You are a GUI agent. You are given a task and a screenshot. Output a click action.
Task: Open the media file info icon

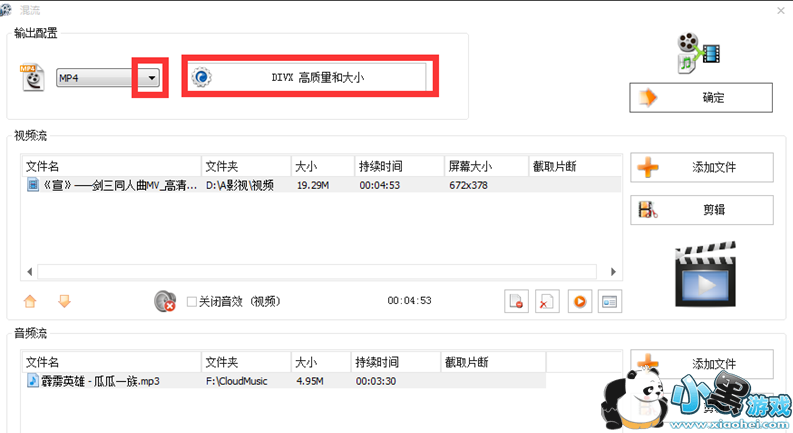(609, 301)
